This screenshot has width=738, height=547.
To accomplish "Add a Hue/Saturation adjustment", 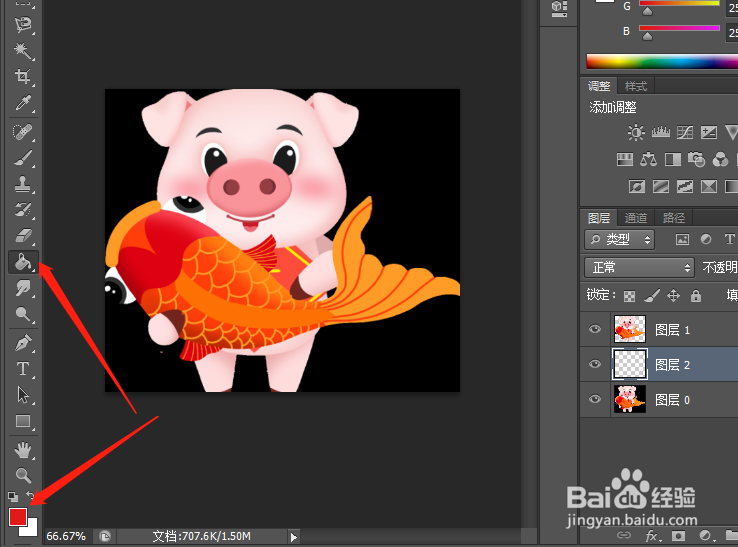I will tap(625, 160).
